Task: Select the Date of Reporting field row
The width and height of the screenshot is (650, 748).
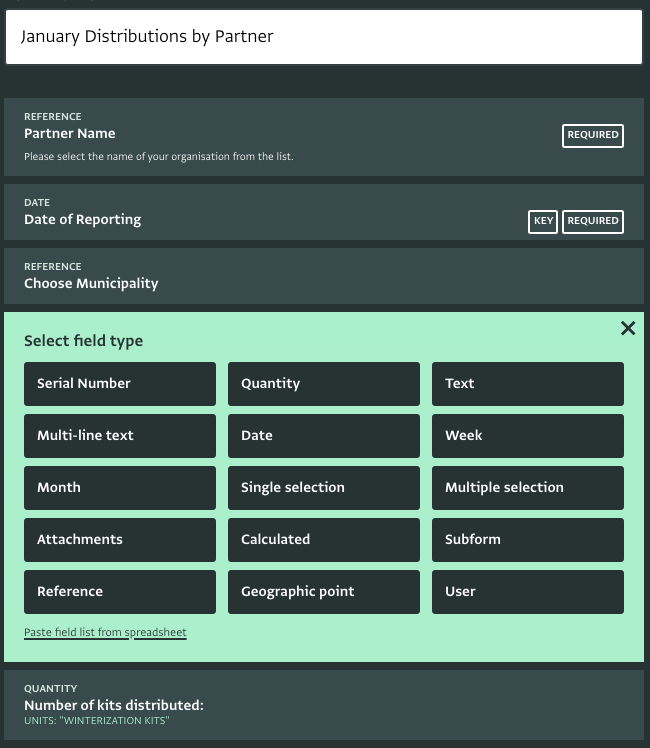Action: tap(324, 212)
